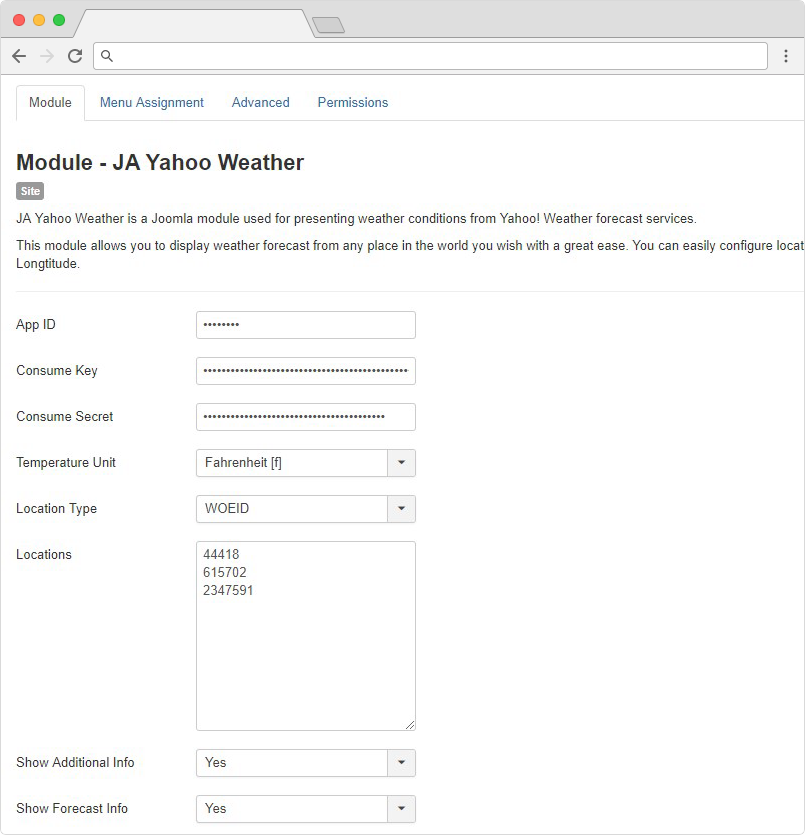The height and width of the screenshot is (835, 805).
Task: Click the 'Location Type' label
Action: pos(56,509)
